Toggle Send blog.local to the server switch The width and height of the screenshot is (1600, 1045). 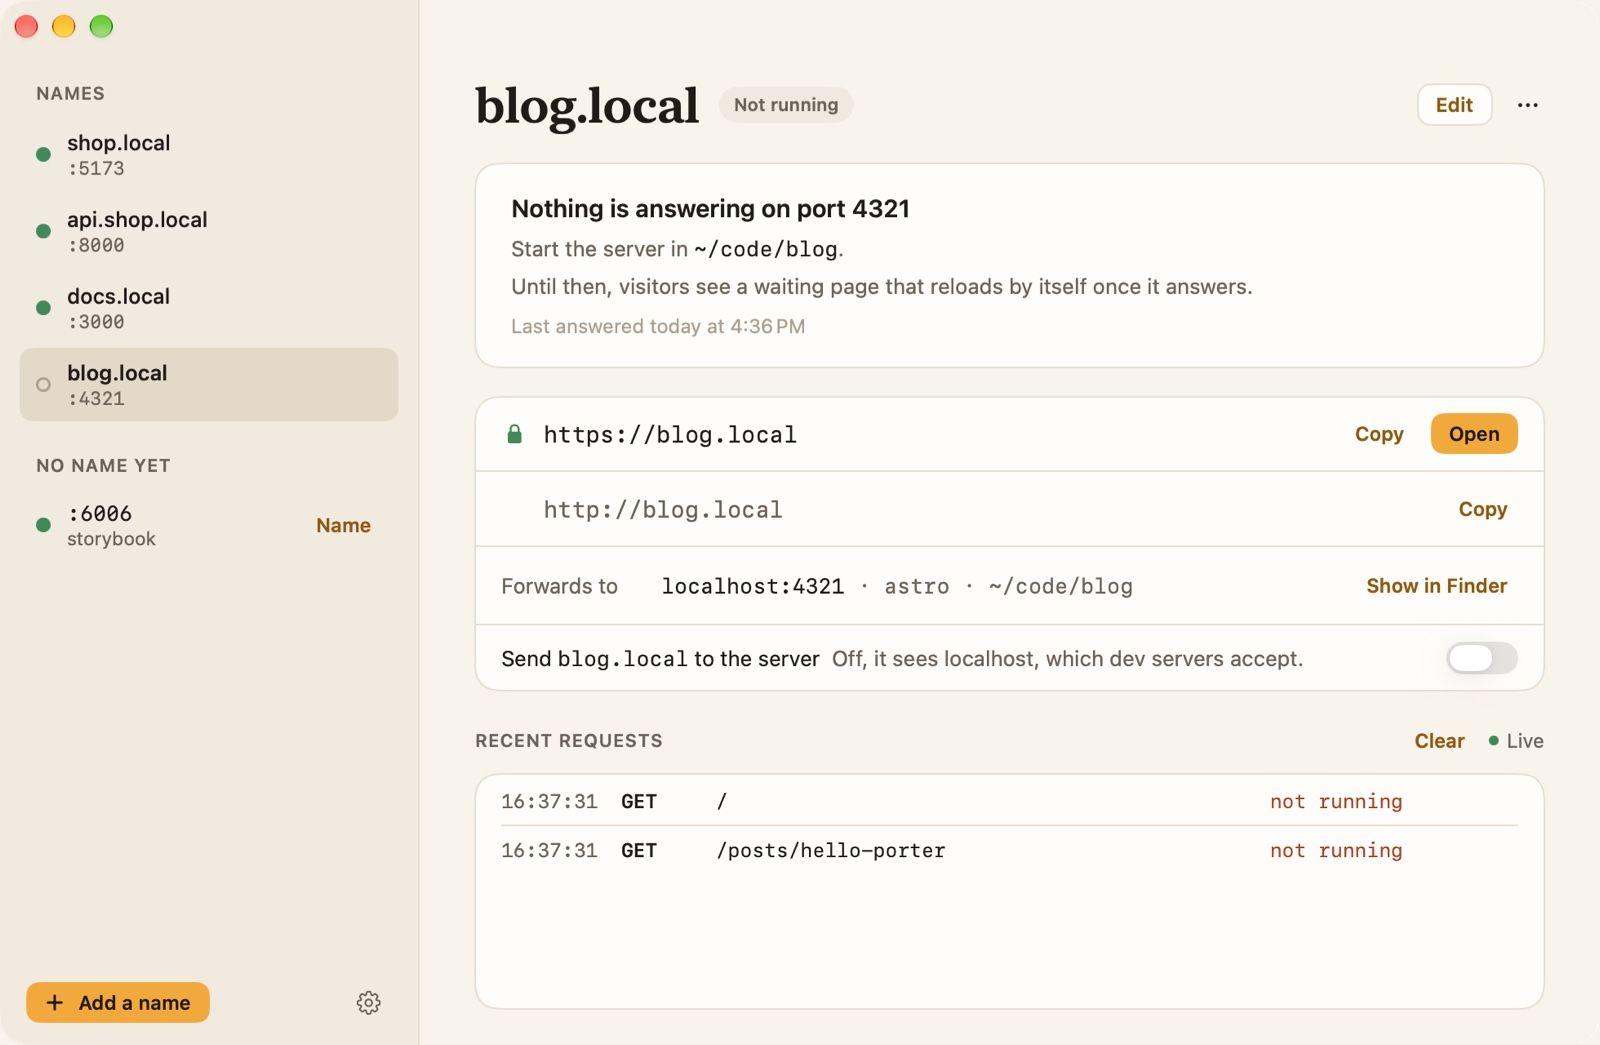pos(1482,658)
